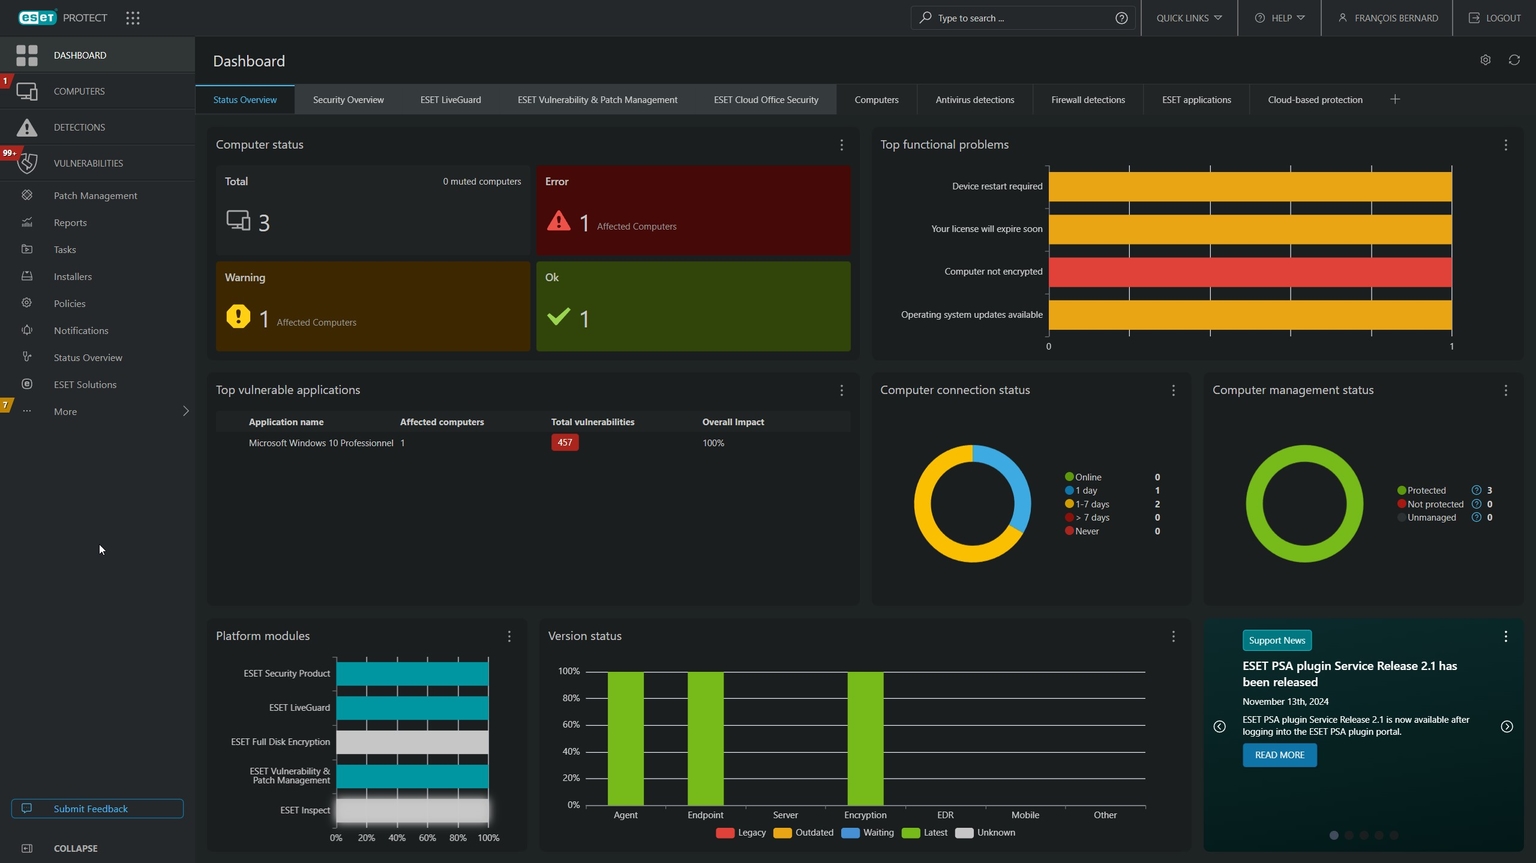The image size is (1536, 863).
Task: Click Read More on support news
Action: point(1279,755)
